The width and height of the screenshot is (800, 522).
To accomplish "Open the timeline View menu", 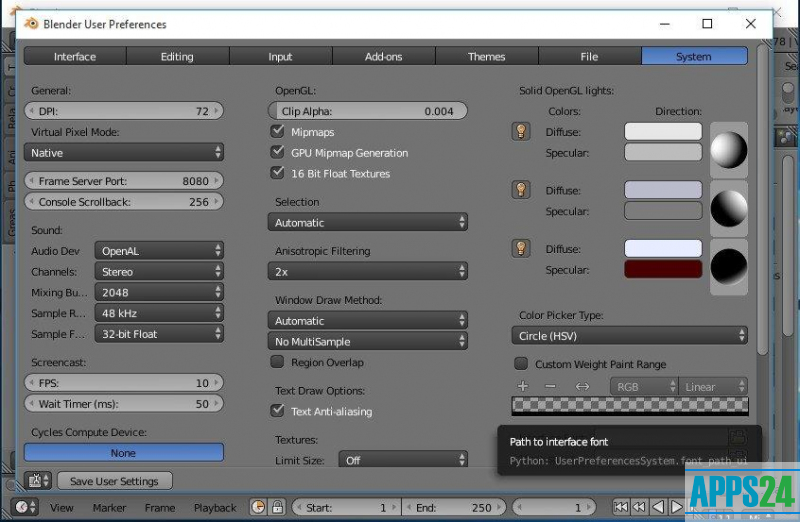I will [62, 507].
